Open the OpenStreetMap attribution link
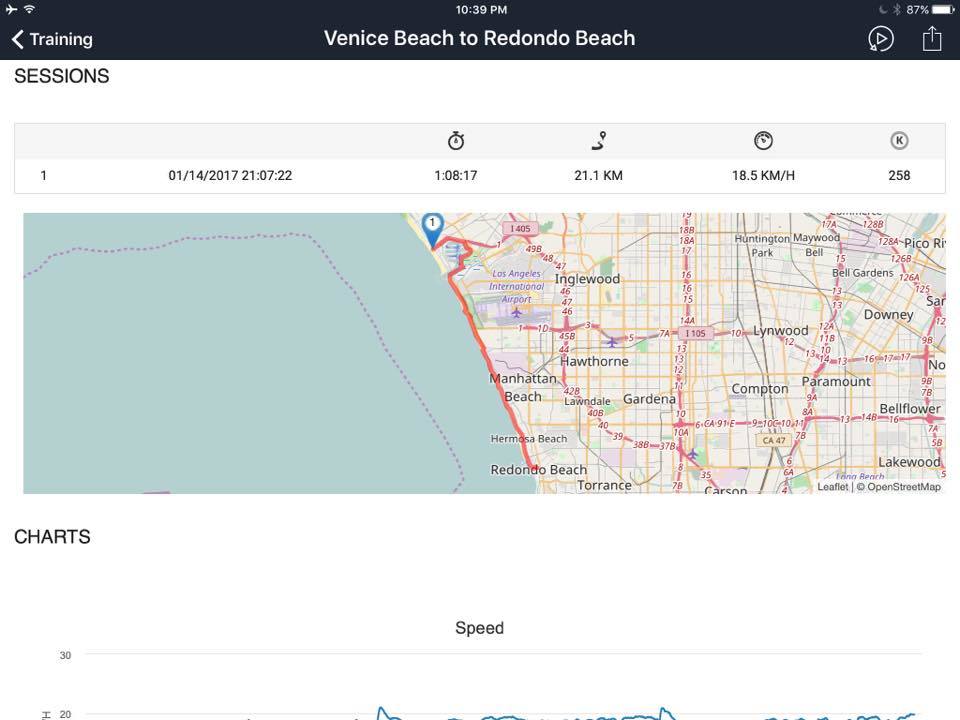Viewport: 960px width, 720px height. coord(904,487)
